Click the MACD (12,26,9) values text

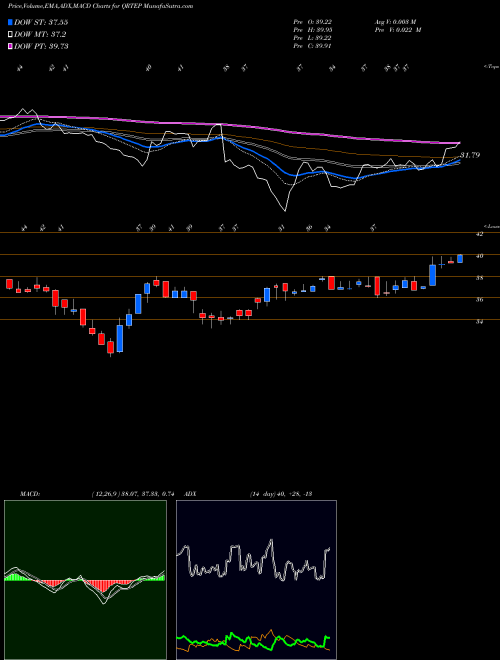click(x=133, y=494)
